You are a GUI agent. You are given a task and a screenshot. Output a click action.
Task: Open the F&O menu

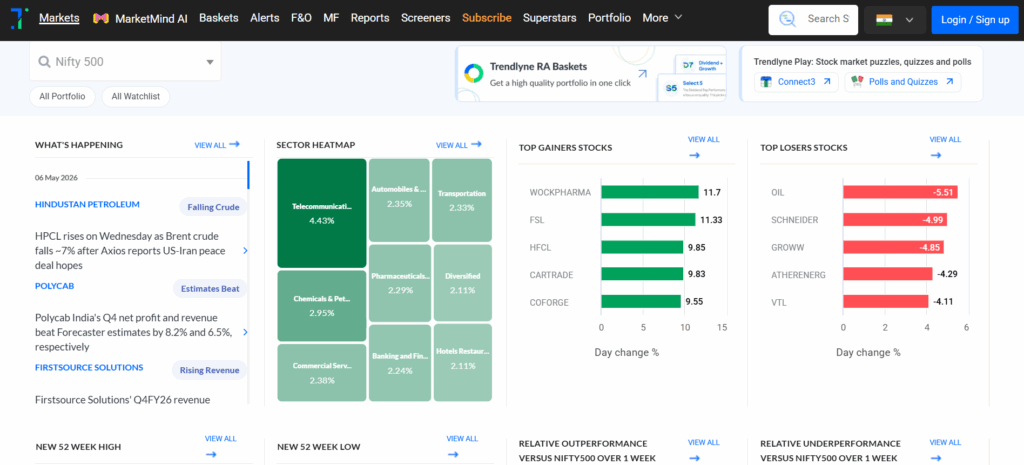301,18
